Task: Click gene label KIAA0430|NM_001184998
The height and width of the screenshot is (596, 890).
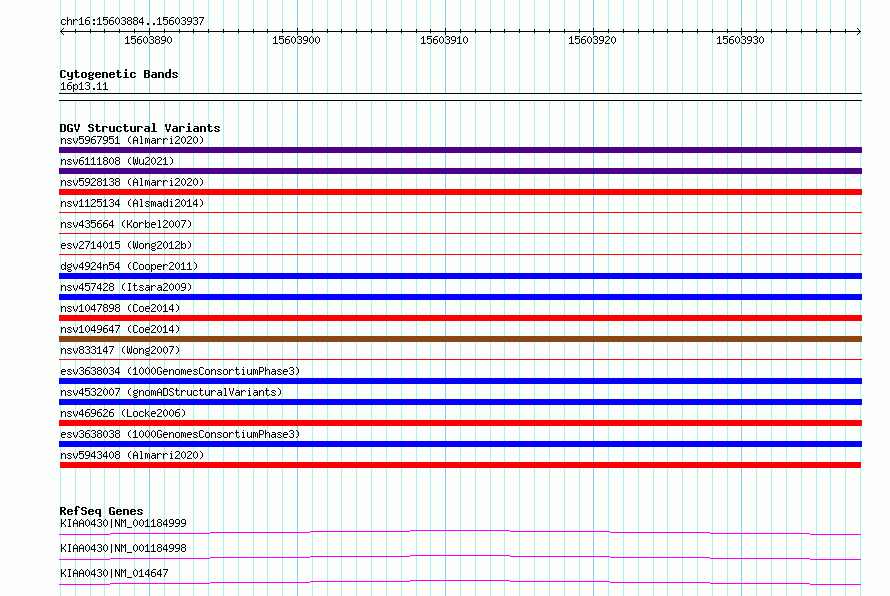Action: coord(123,548)
